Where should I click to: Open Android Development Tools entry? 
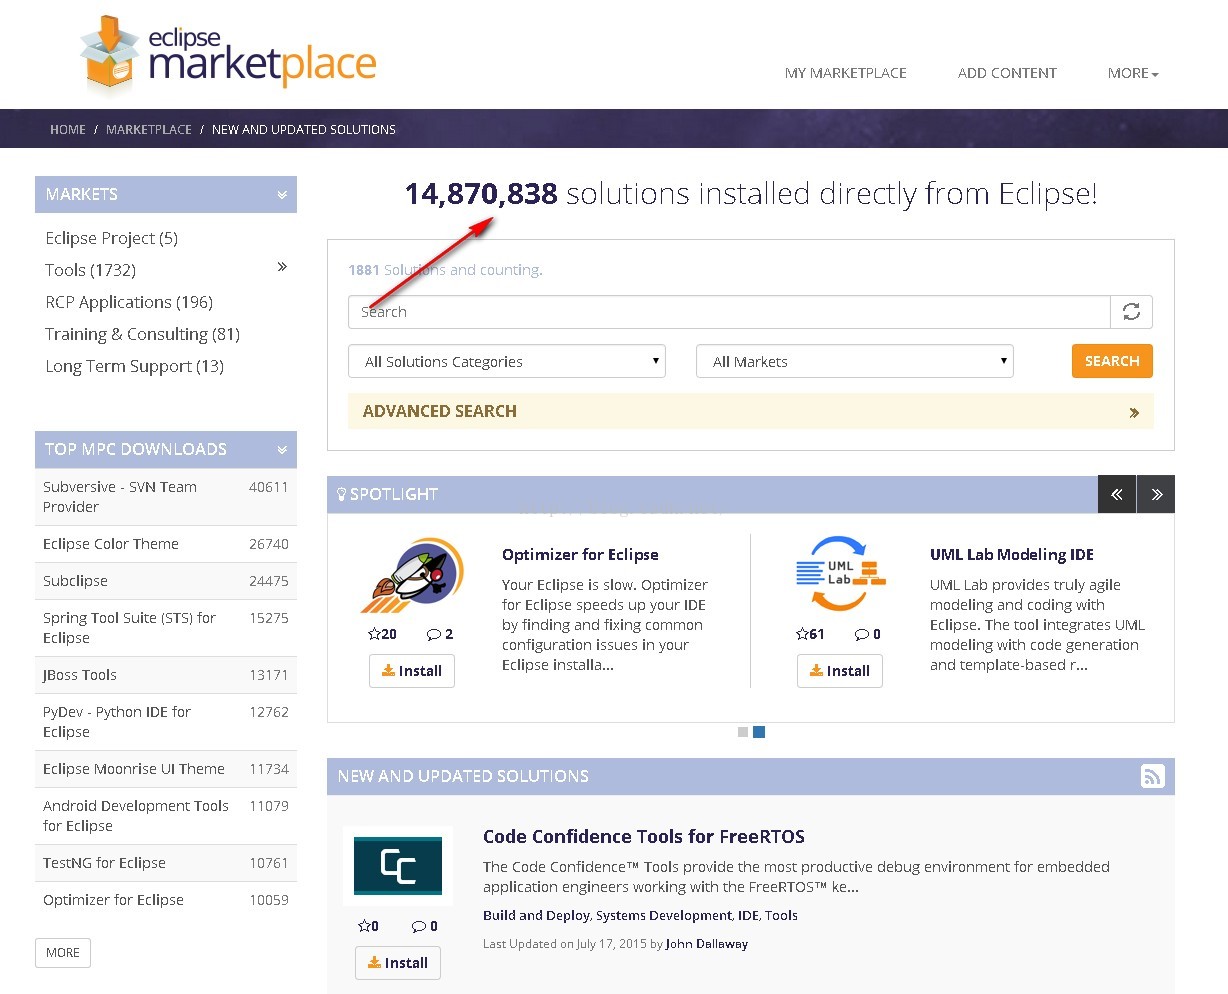(136, 816)
